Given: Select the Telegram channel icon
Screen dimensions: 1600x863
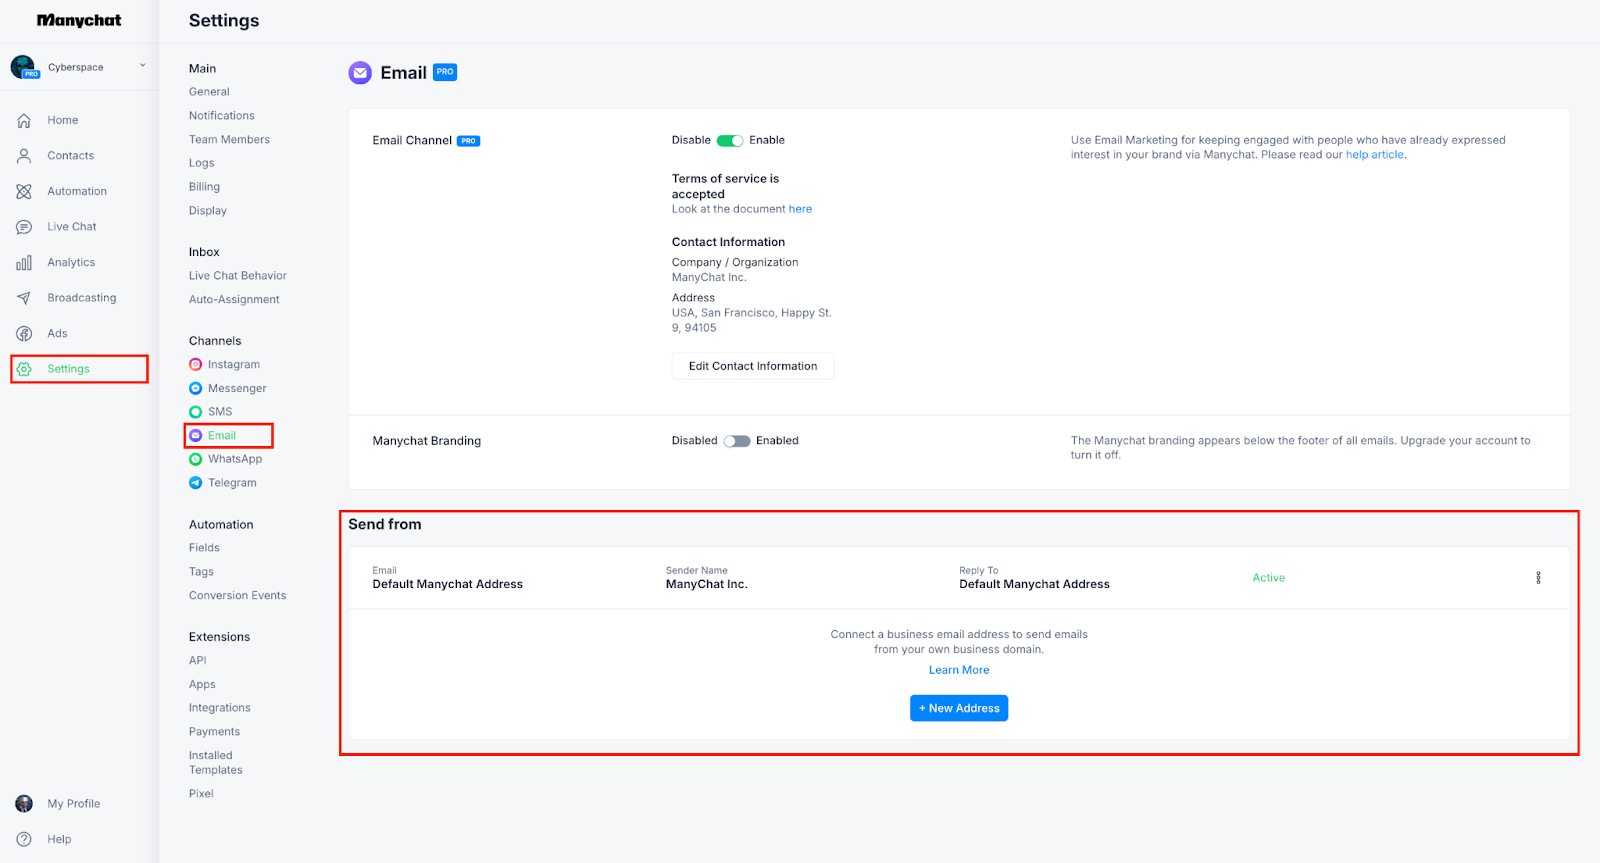Looking at the screenshot, I should 196,483.
